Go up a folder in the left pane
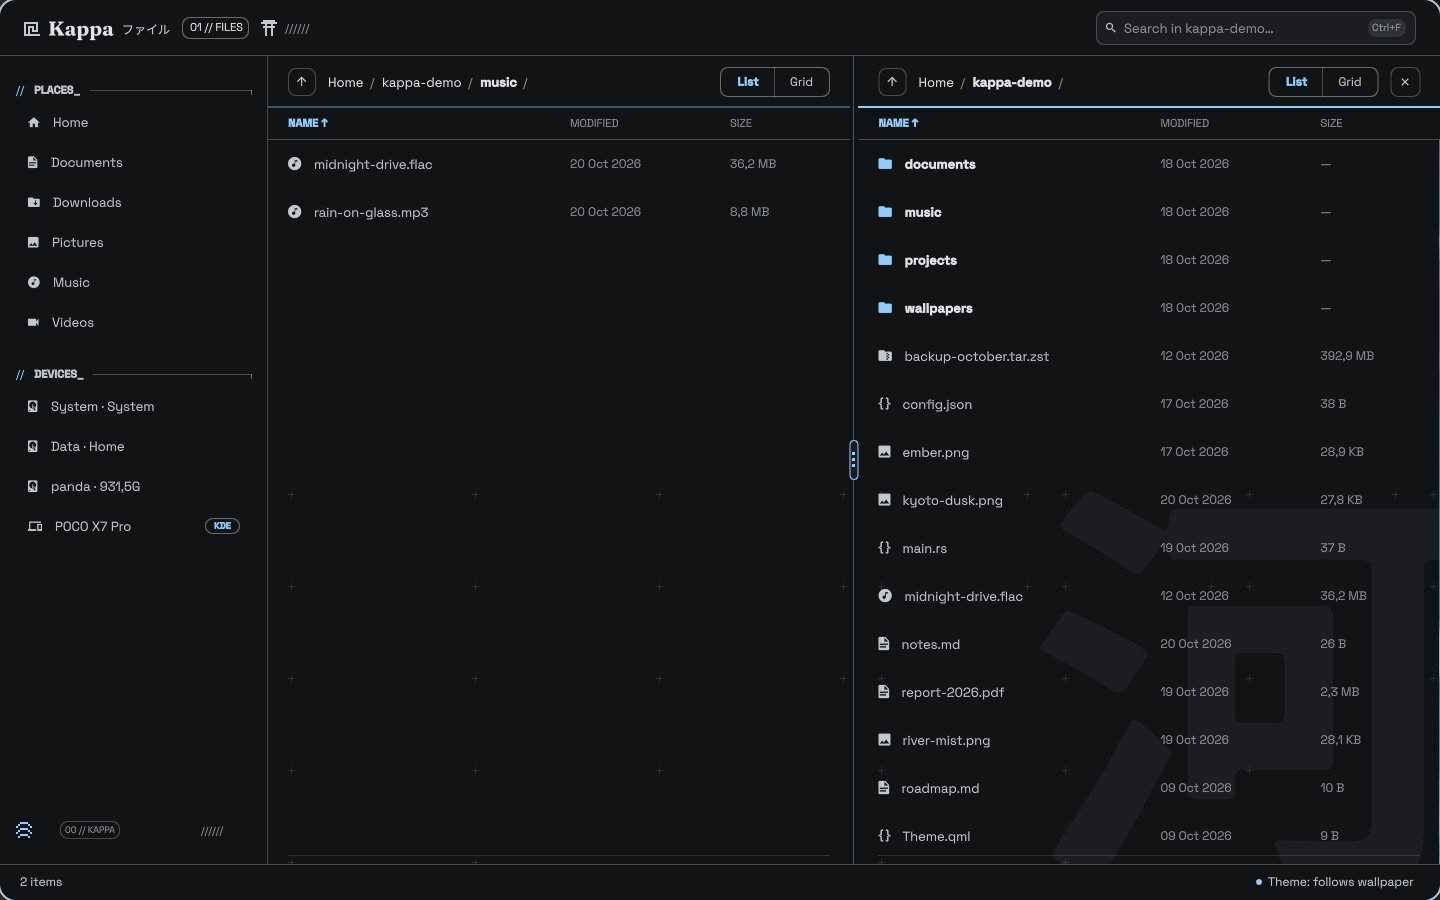The image size is (1440, 900). [x=302, y=82]
